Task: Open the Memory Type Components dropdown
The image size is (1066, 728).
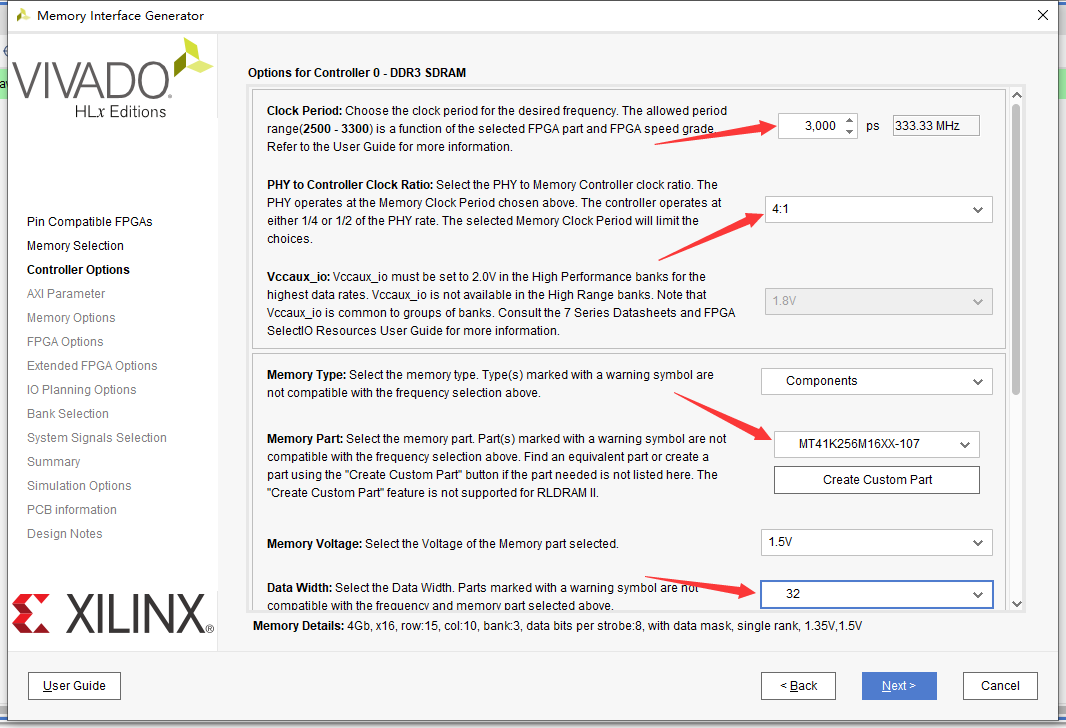Action: [876, 381]
